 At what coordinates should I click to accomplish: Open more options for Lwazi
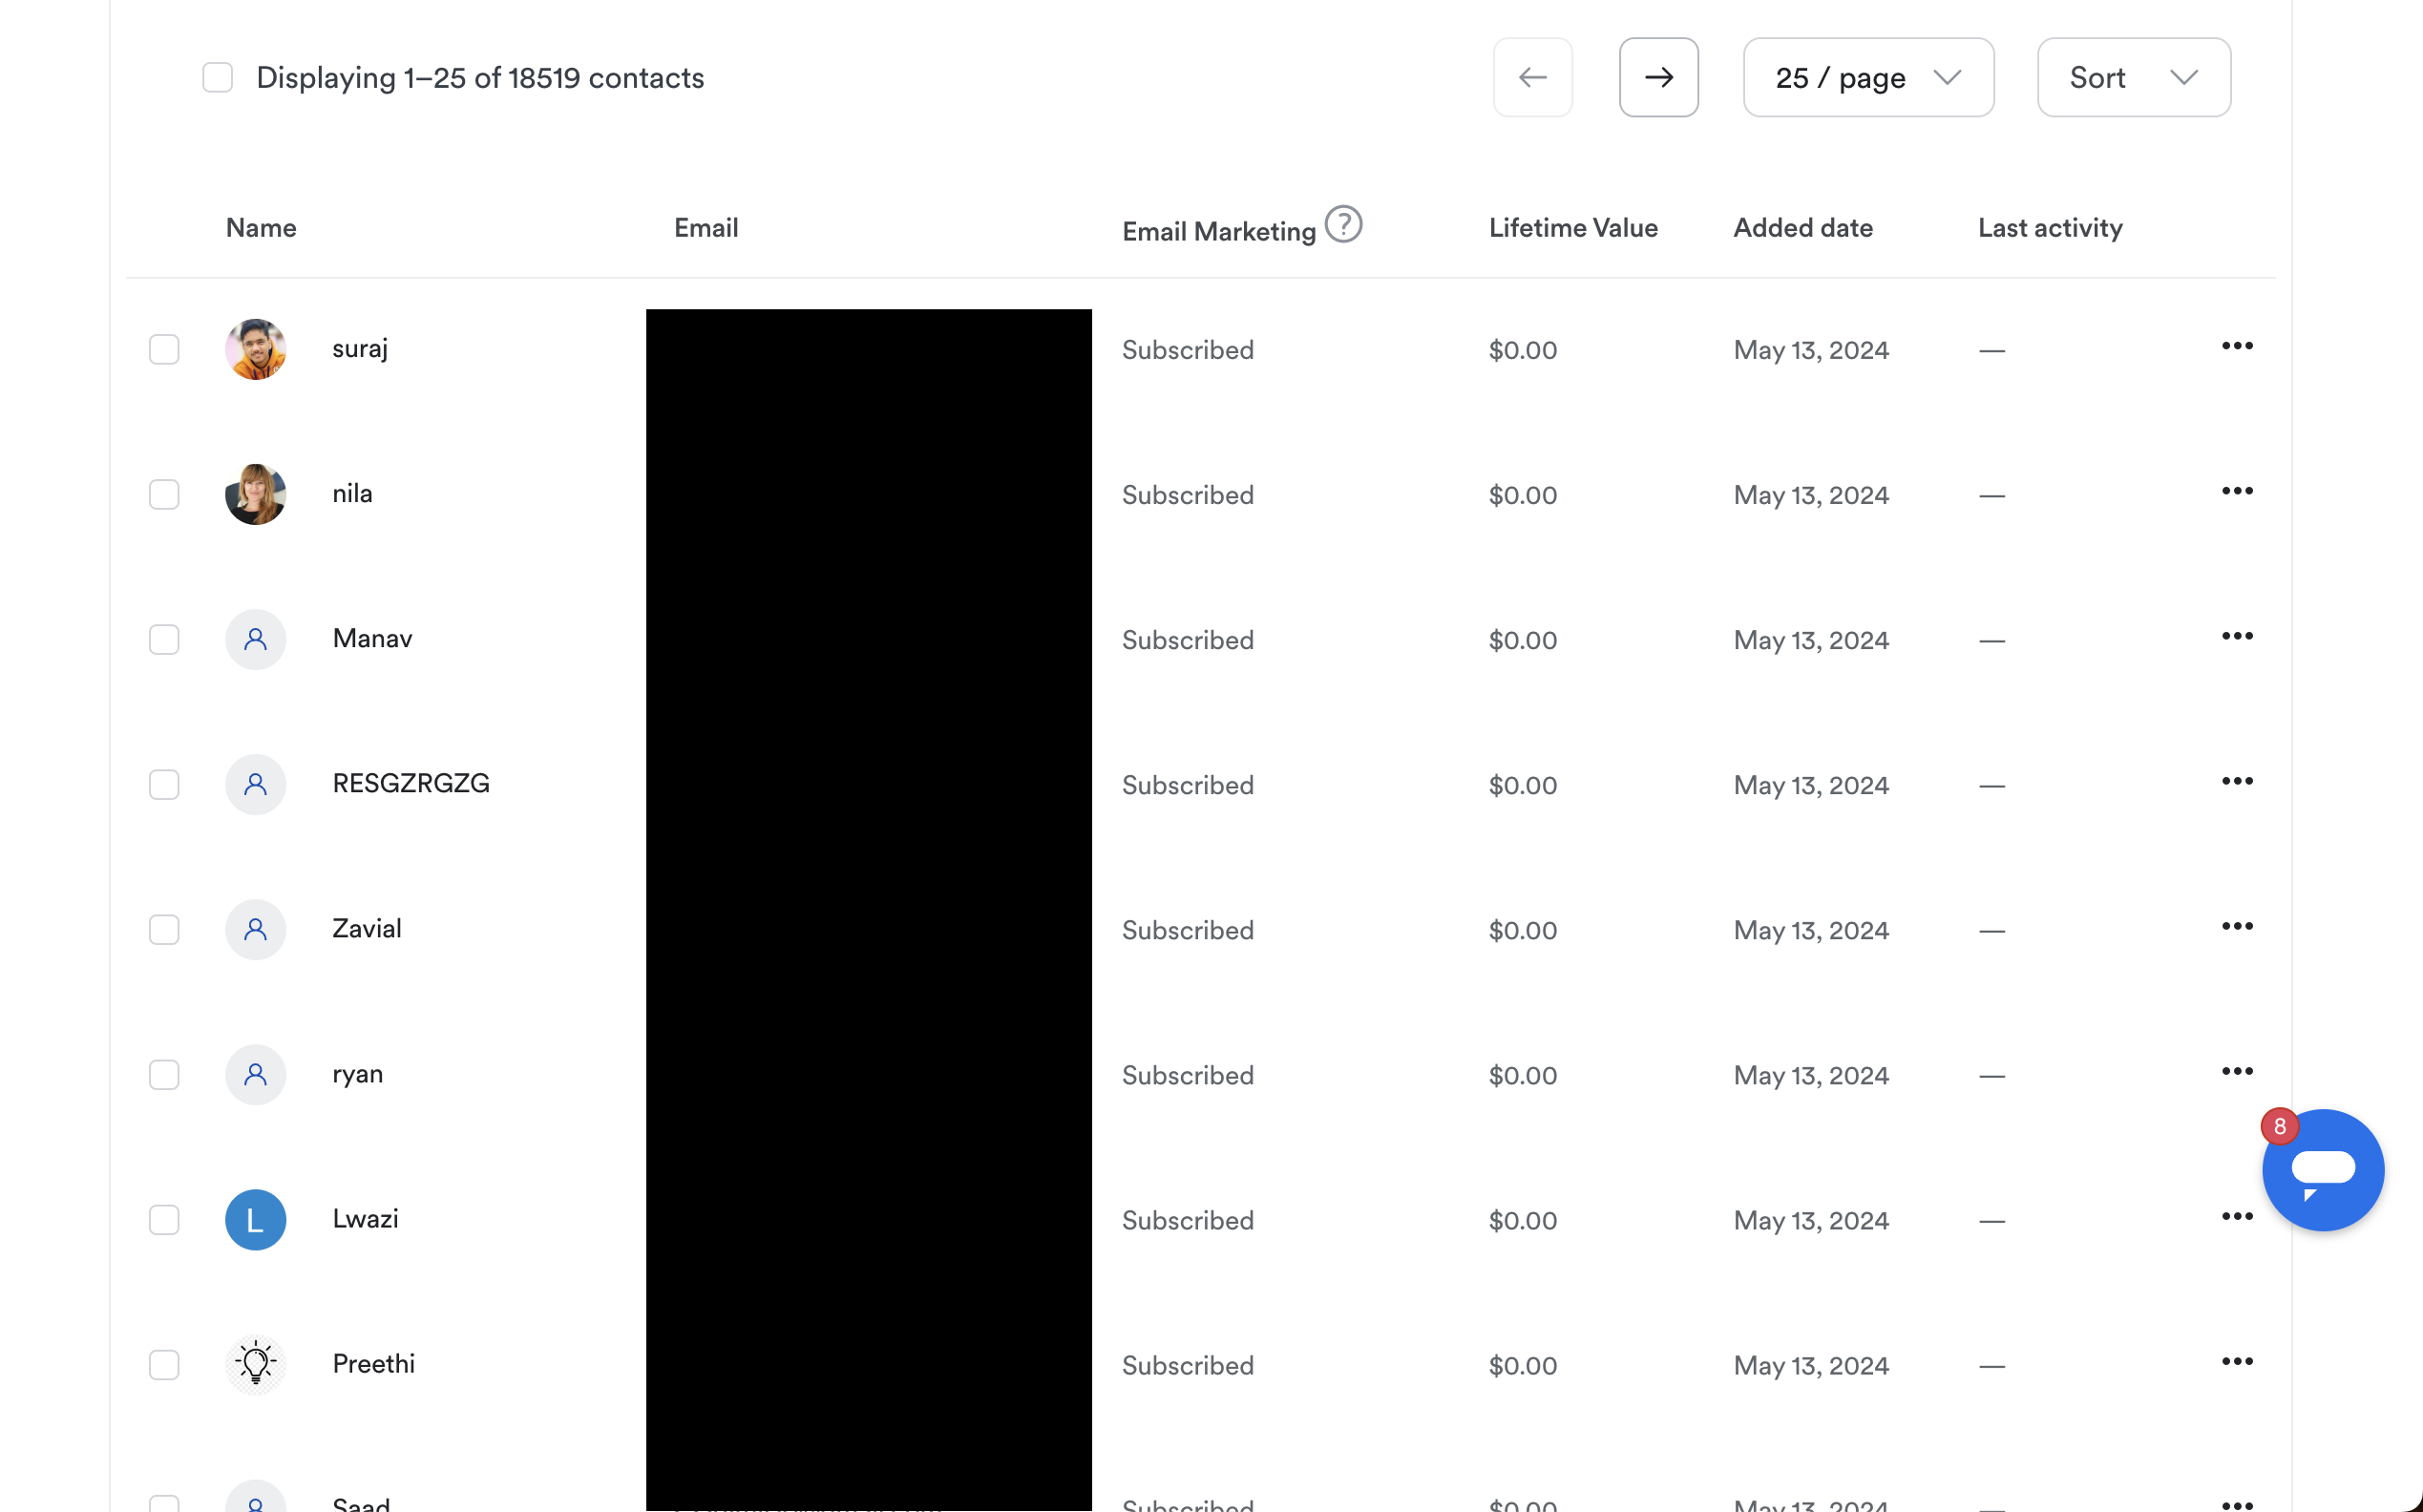click(2236, 1216)
